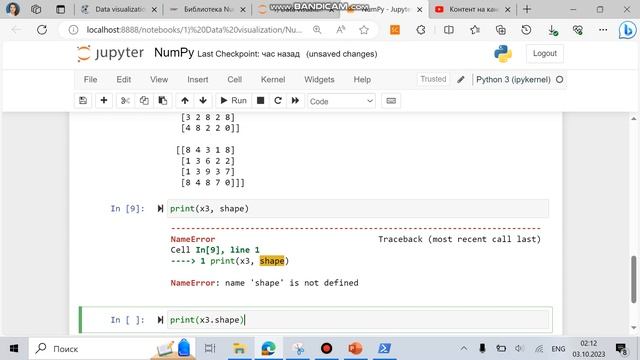Viewport: 640px width, 360px height.
Task: Open the cell type Code dropdown
Action: coord(341,101)
